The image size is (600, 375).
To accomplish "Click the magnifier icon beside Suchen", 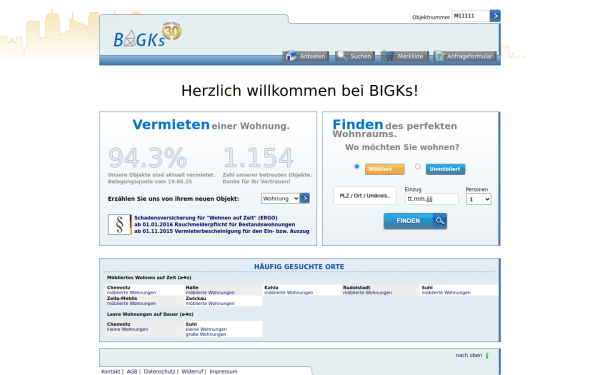I will click(x=342, y=56).
